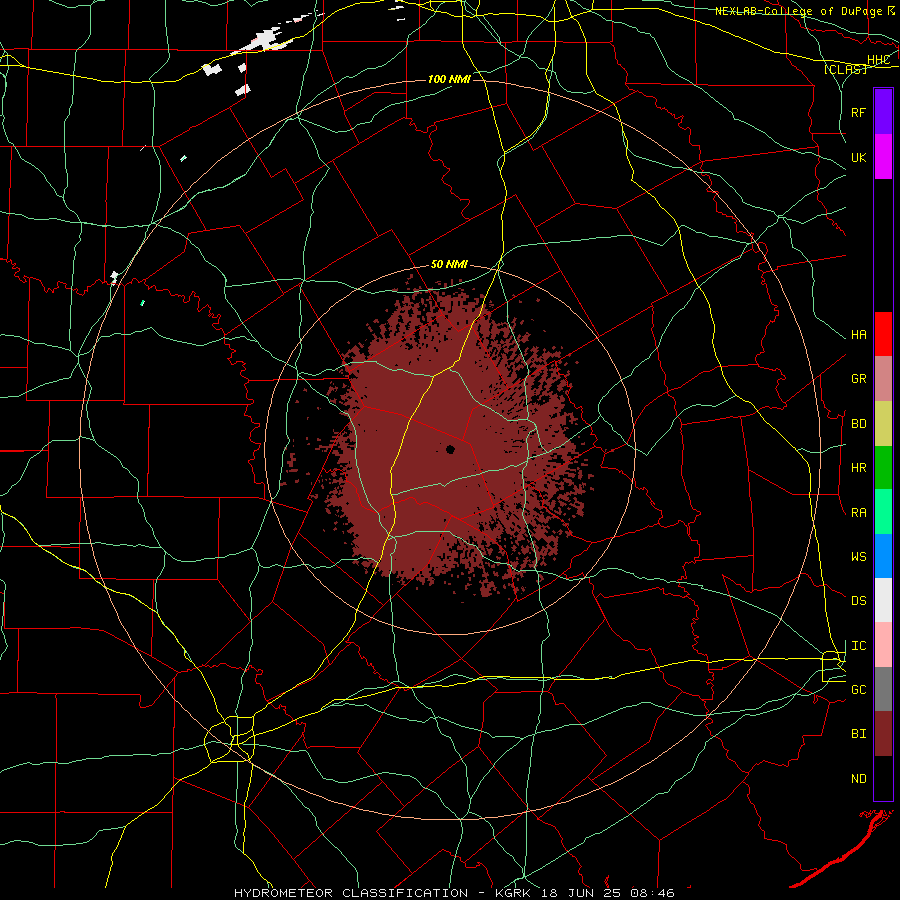Click the 50 NMI range ring label
Viewport: 900px width, 900px height.
pos(449,265)
